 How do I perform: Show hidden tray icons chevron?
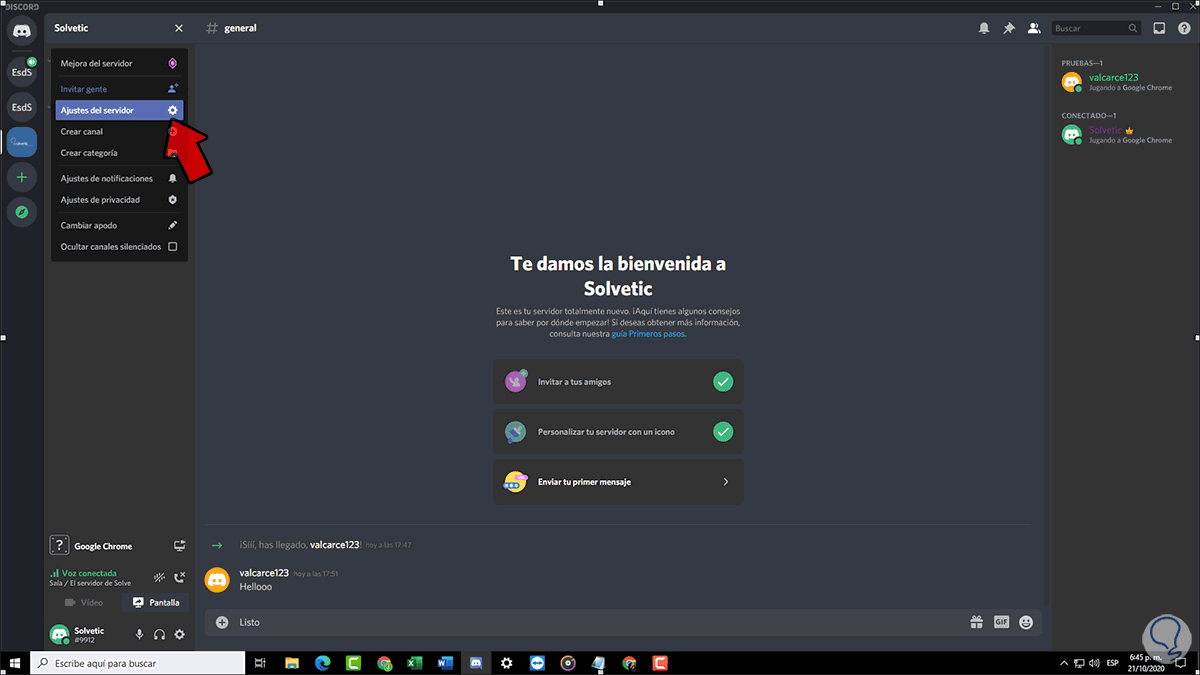[1063, 662]
